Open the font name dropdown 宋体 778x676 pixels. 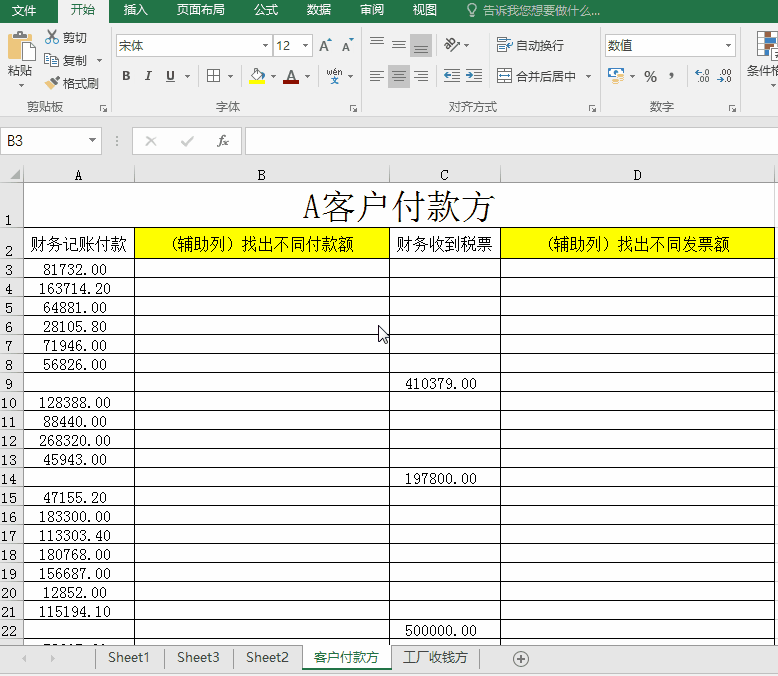click(x=265, y=46)
